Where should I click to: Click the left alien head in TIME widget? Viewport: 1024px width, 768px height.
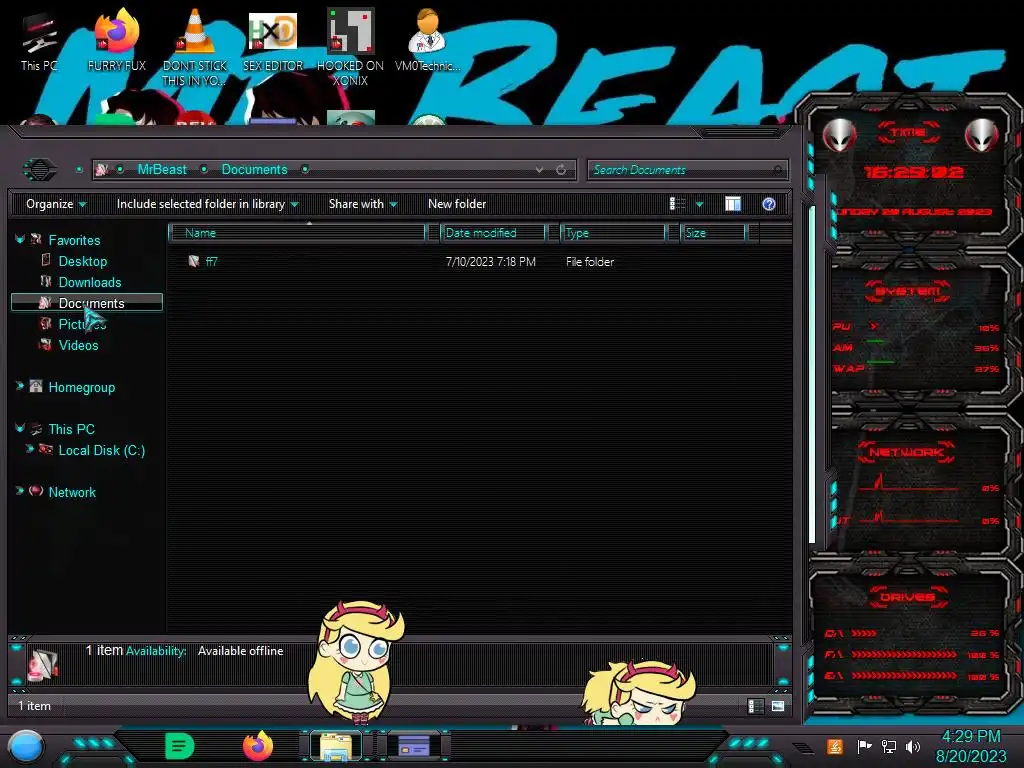(840, 135)
